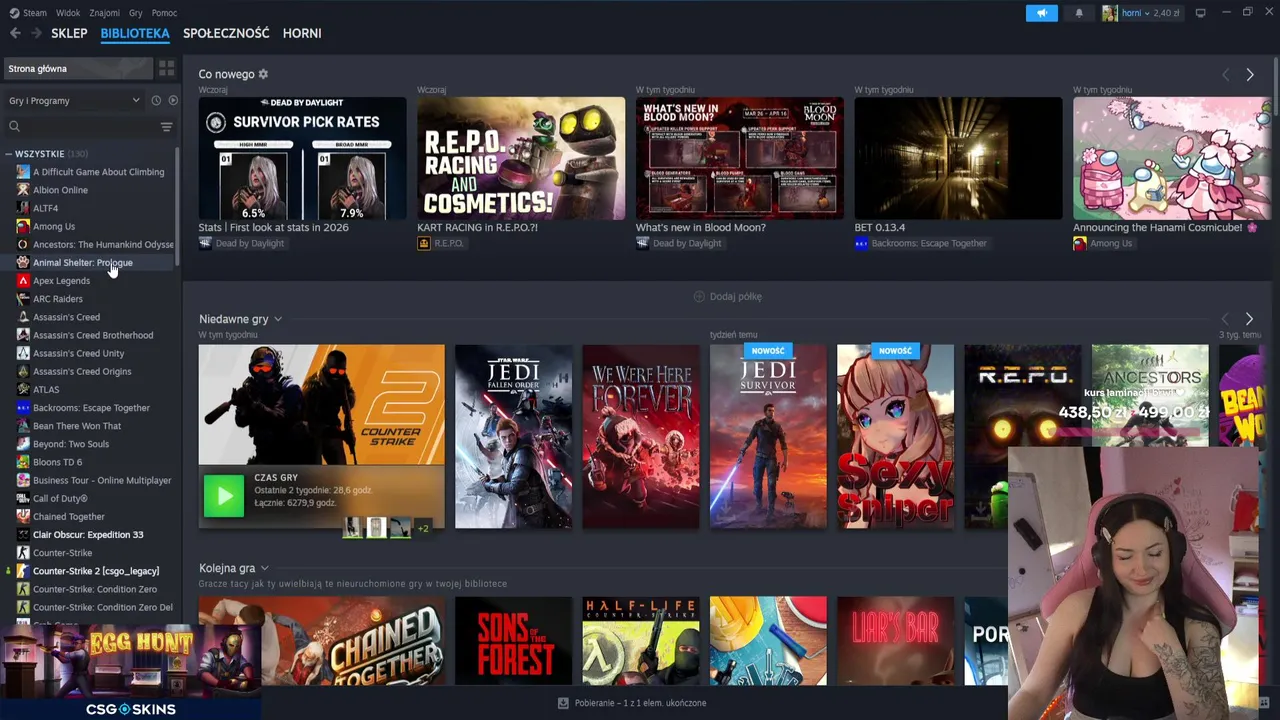Viewport: 1280px width, 720px height.
Task: Open Big Picture mode icon in title bar
Action: point(1200,13)
